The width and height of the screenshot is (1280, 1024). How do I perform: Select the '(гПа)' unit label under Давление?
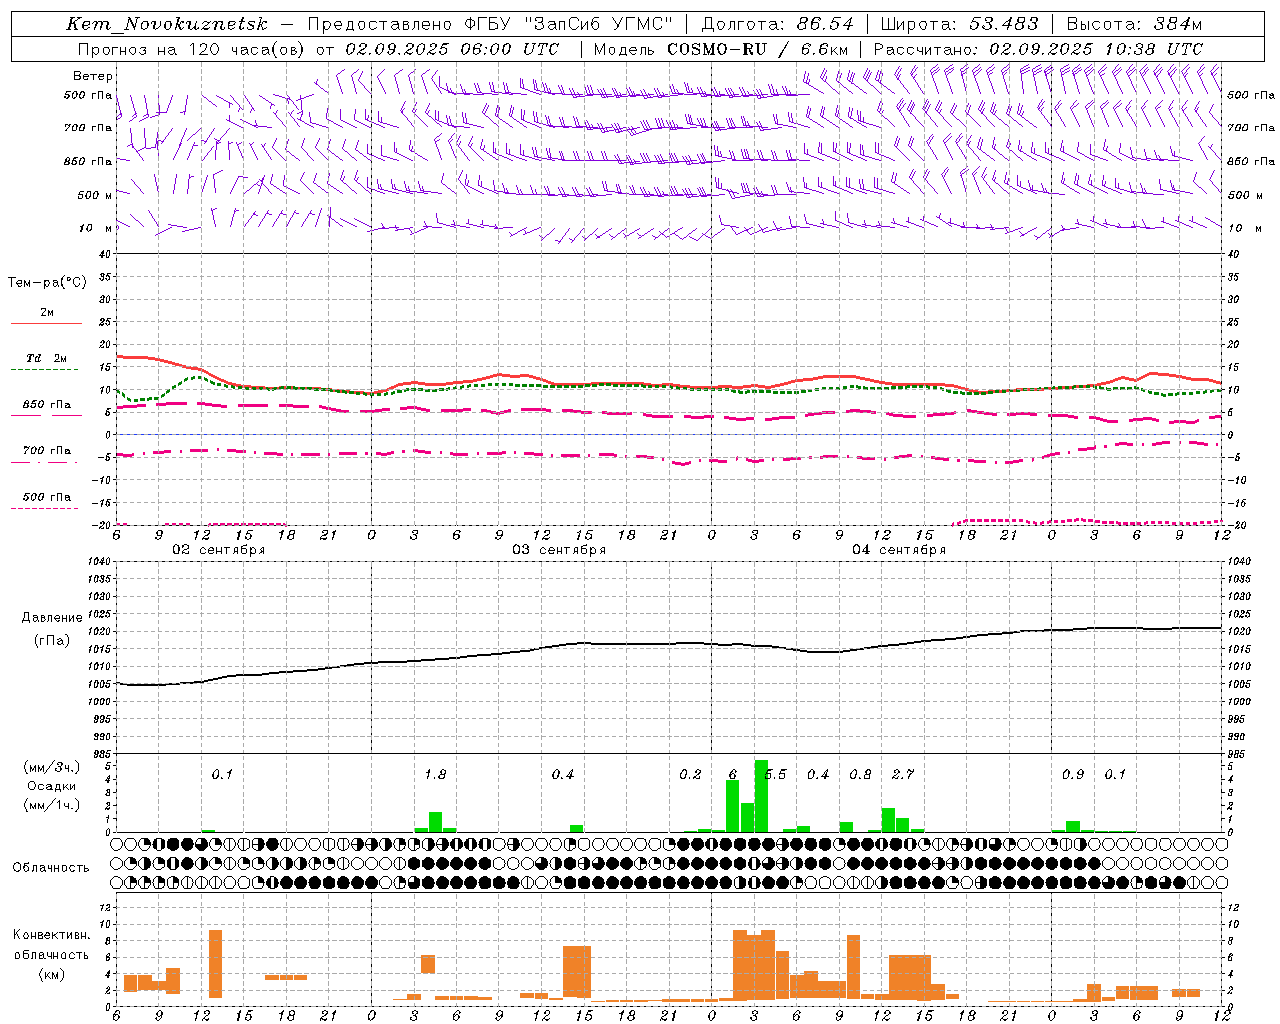coord(51,641)
